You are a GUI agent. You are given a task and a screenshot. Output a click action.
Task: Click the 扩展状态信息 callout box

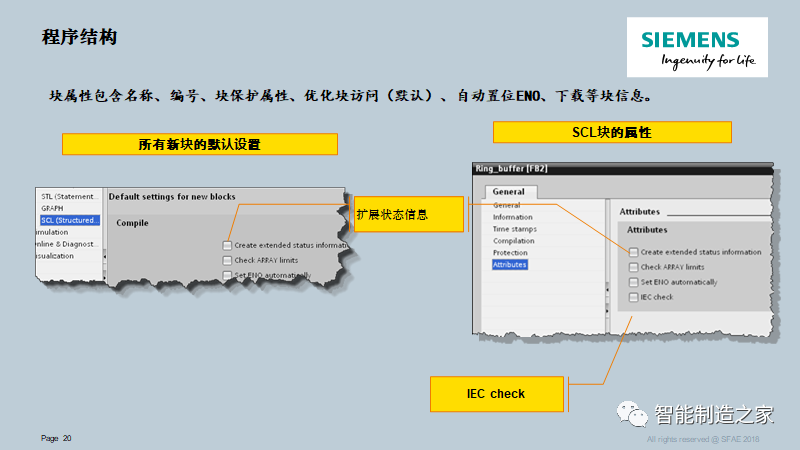coord(409,214)
